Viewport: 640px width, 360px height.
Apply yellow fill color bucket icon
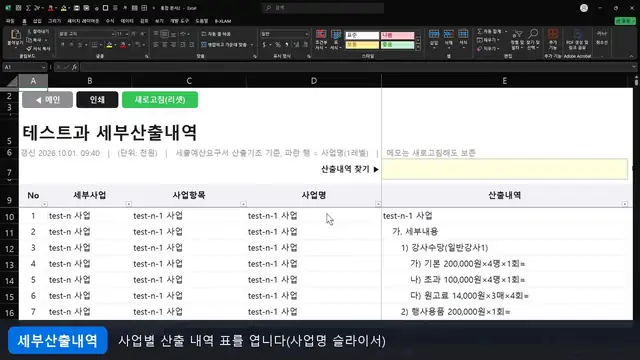[x=109, y=45]
